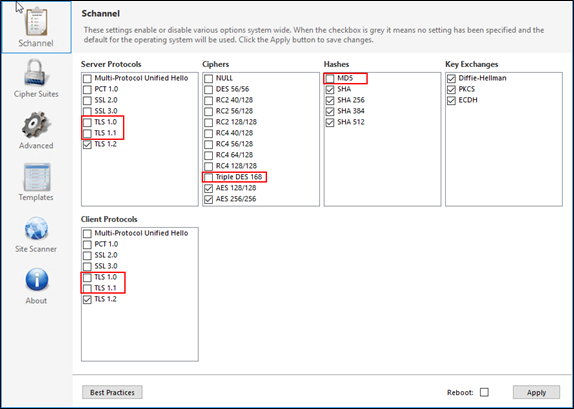Uncheck AES 256/256 cipher
The image size is (574, 409).
[x=208, y=199]
